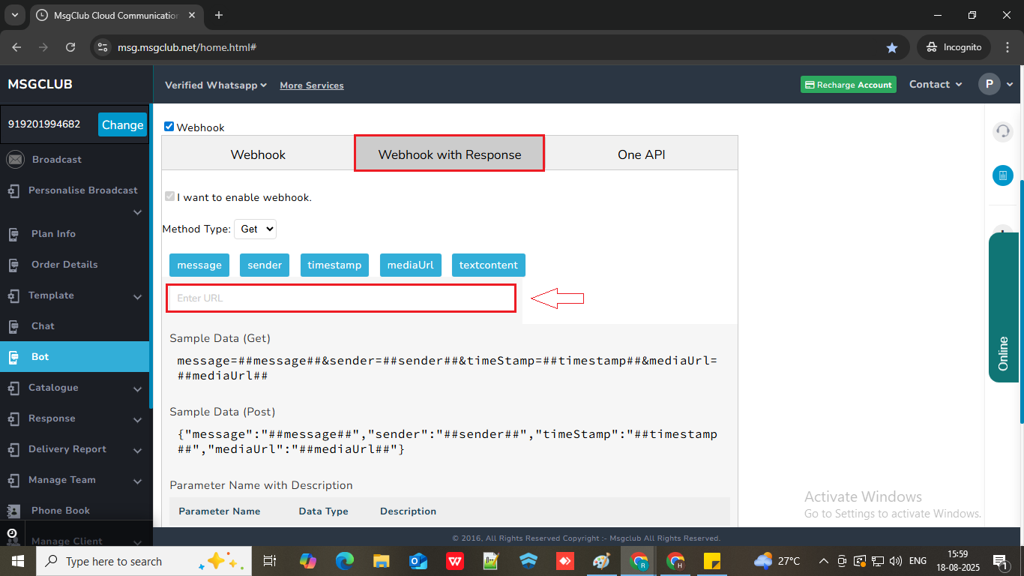Open Chrome three-dot menu

pos(1007,47)
